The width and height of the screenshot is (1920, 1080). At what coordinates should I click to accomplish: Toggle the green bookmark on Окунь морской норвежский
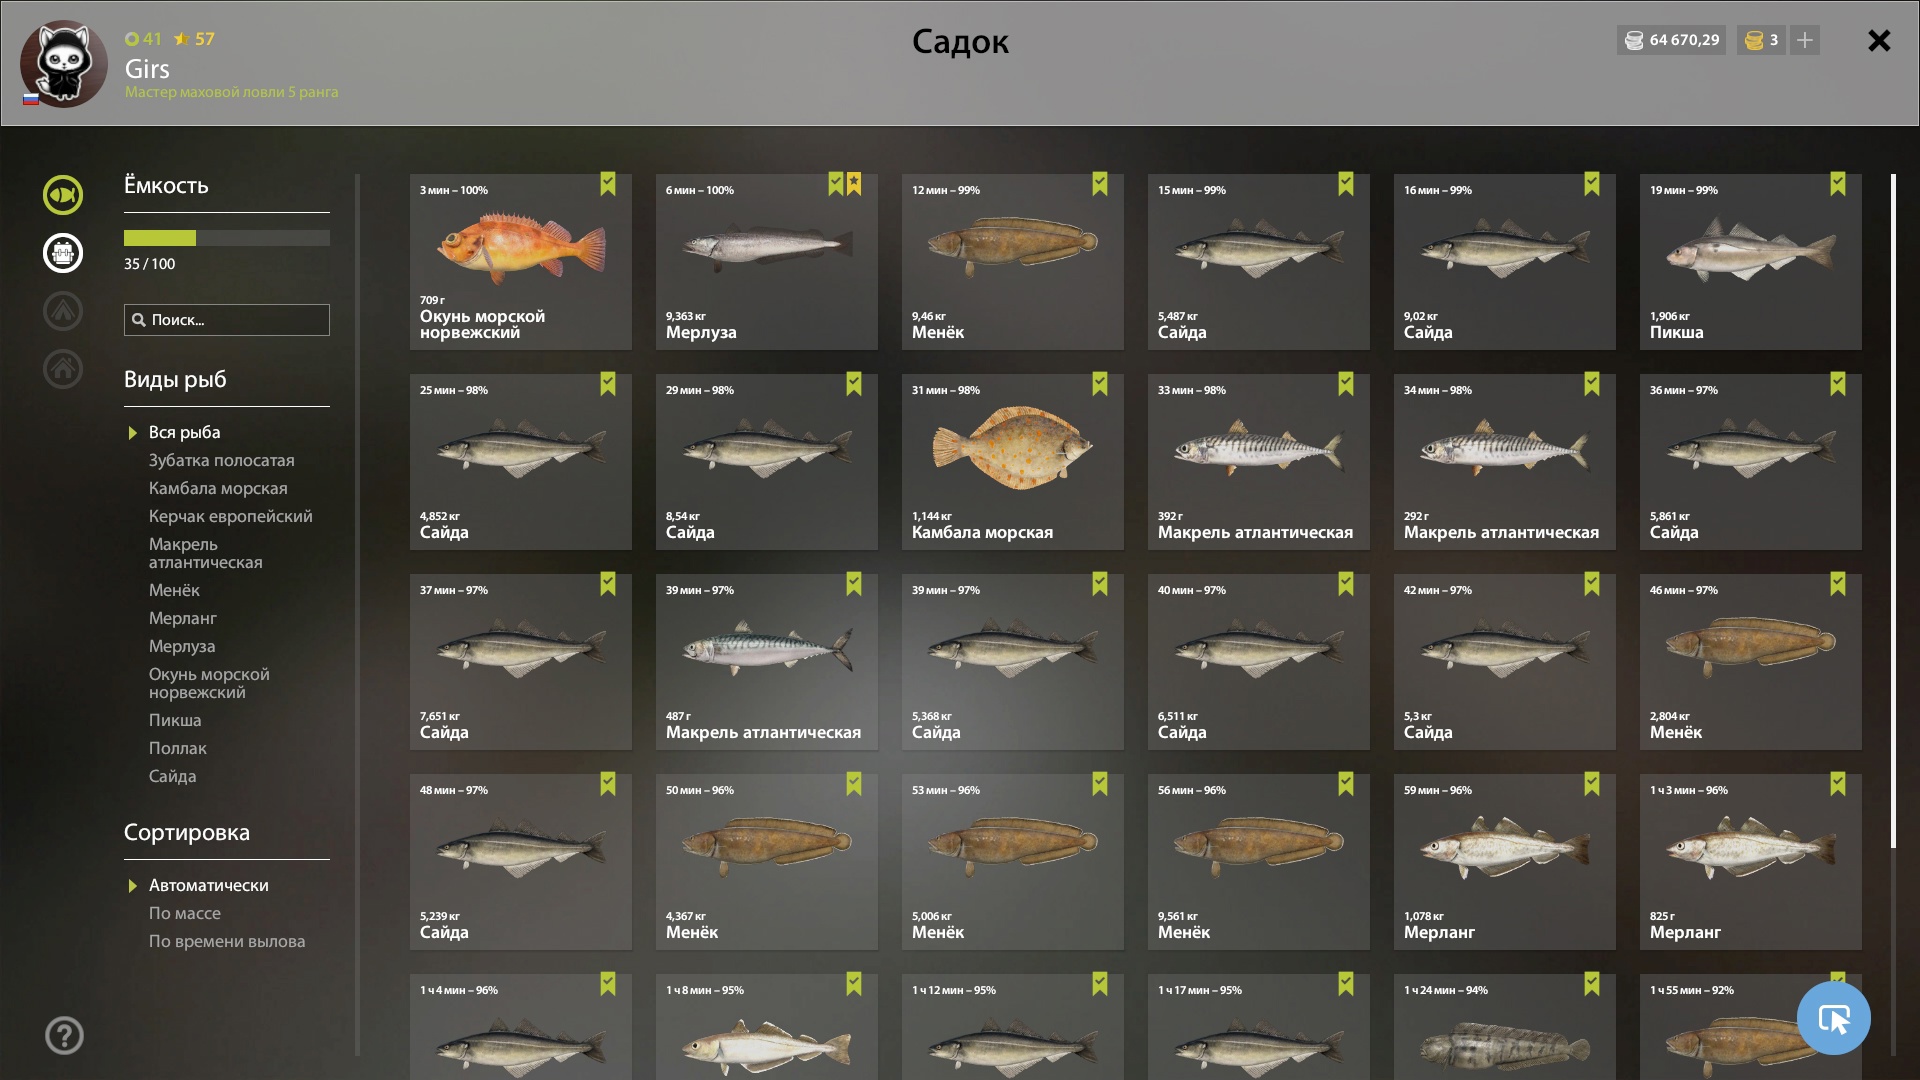608,184
